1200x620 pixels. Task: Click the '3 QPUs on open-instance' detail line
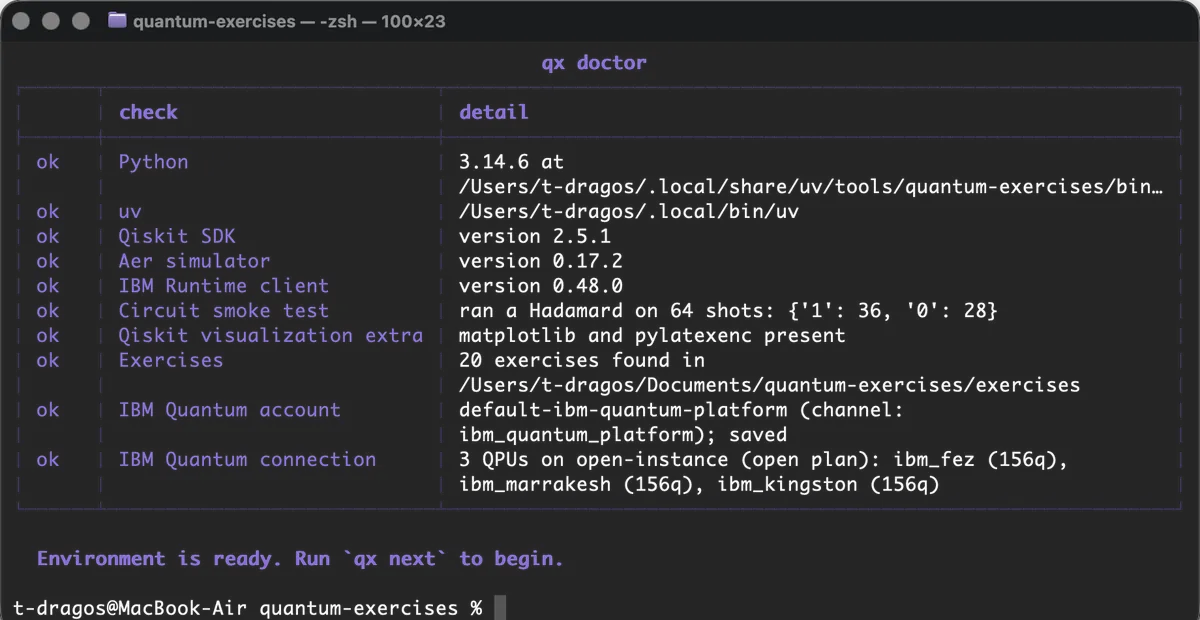pos(764,459)
